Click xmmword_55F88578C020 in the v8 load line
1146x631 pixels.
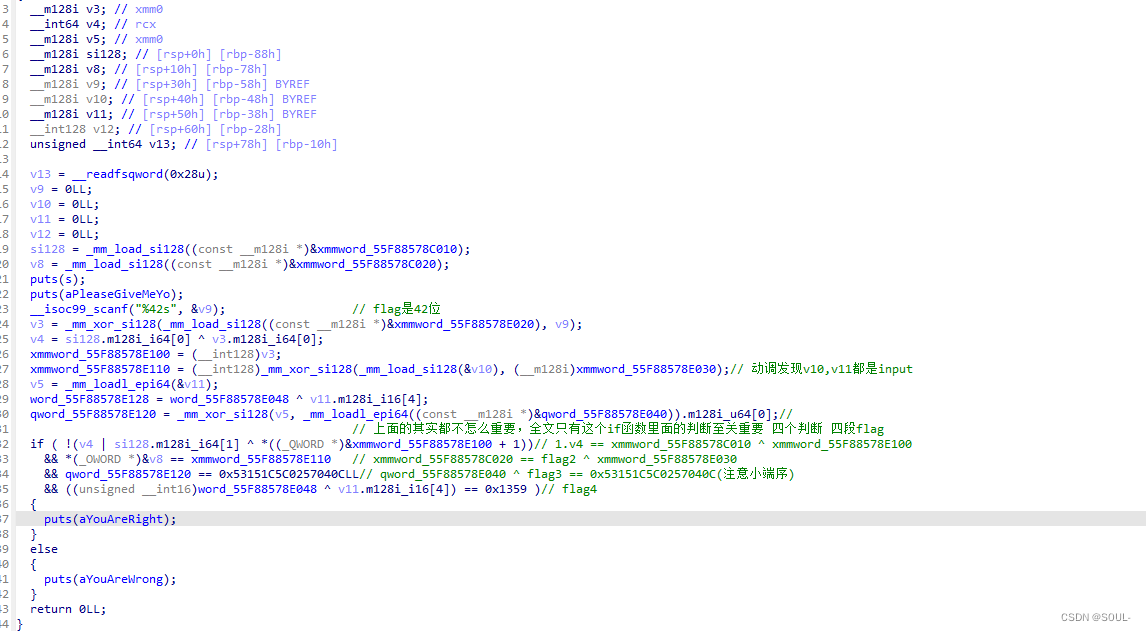click(365, 264)
